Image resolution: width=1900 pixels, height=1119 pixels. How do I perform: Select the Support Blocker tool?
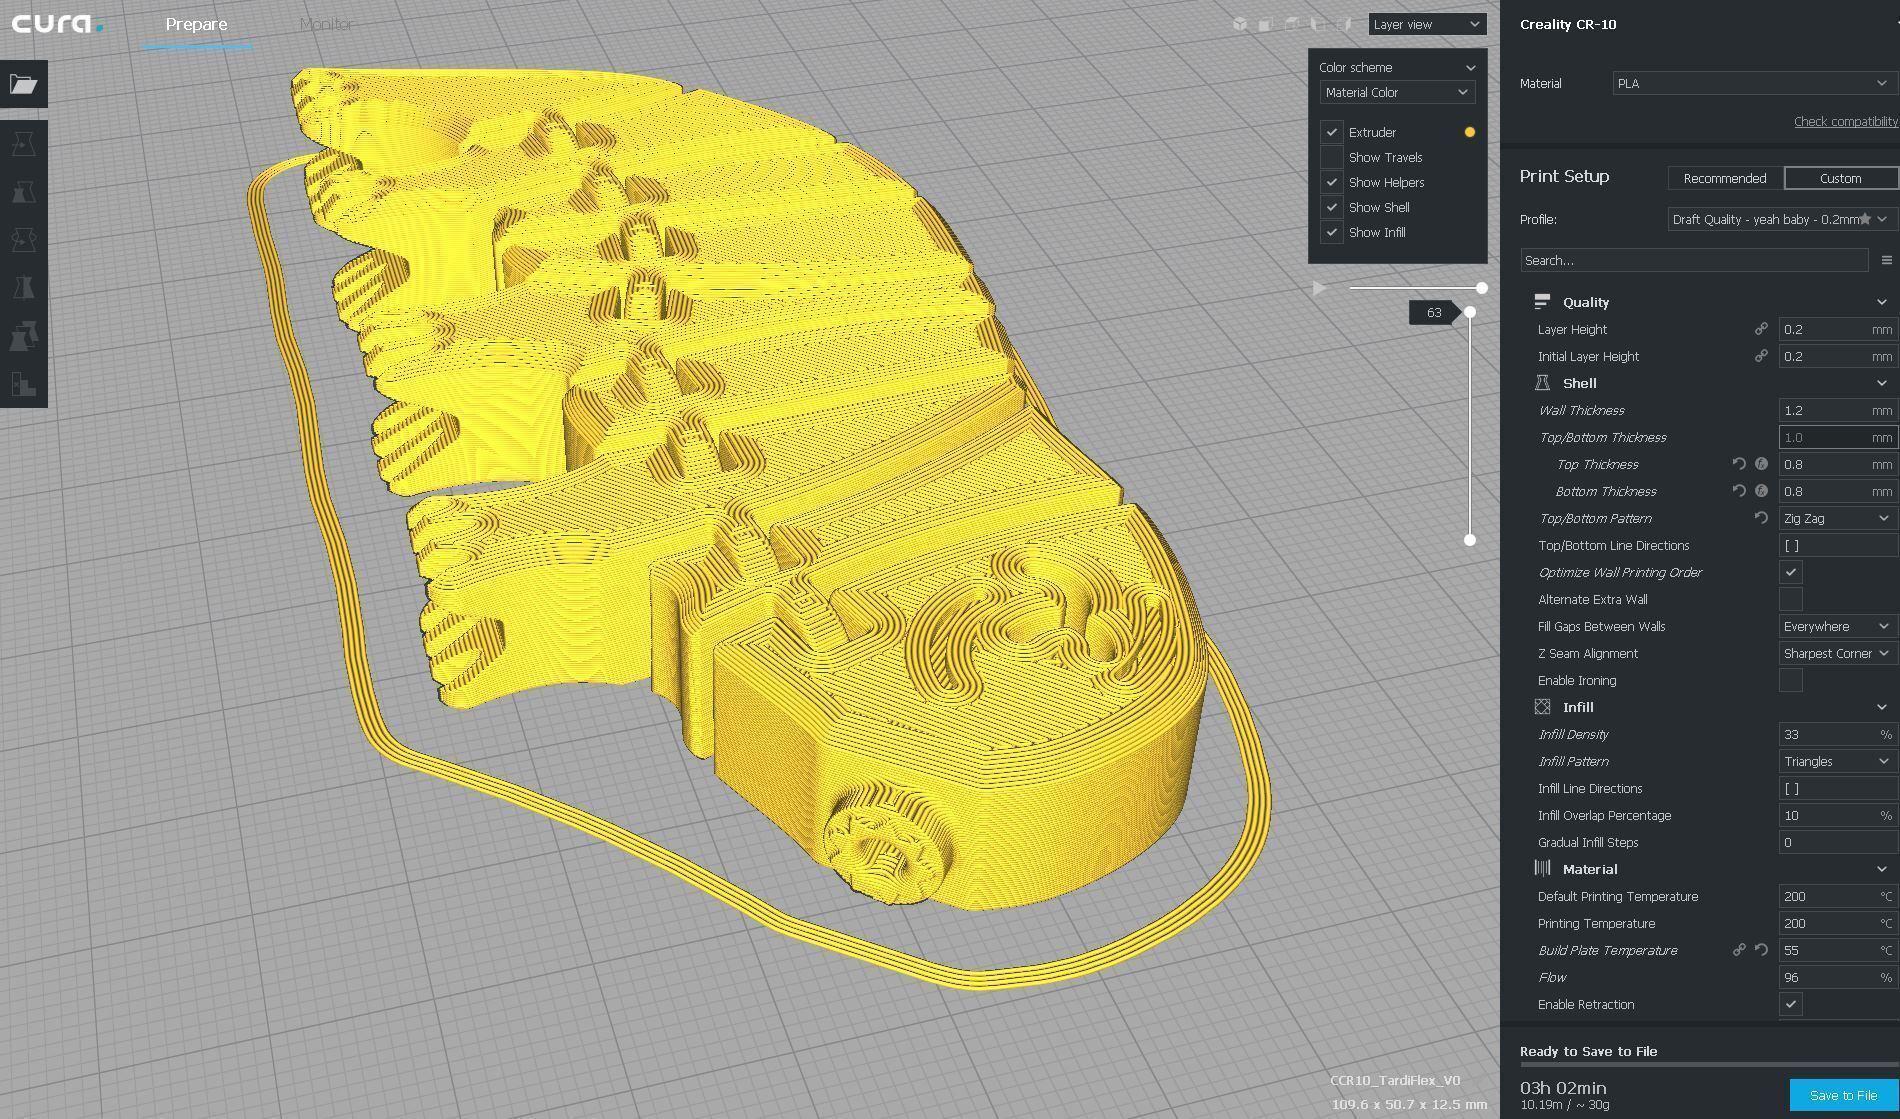click(x=24, y=384)
